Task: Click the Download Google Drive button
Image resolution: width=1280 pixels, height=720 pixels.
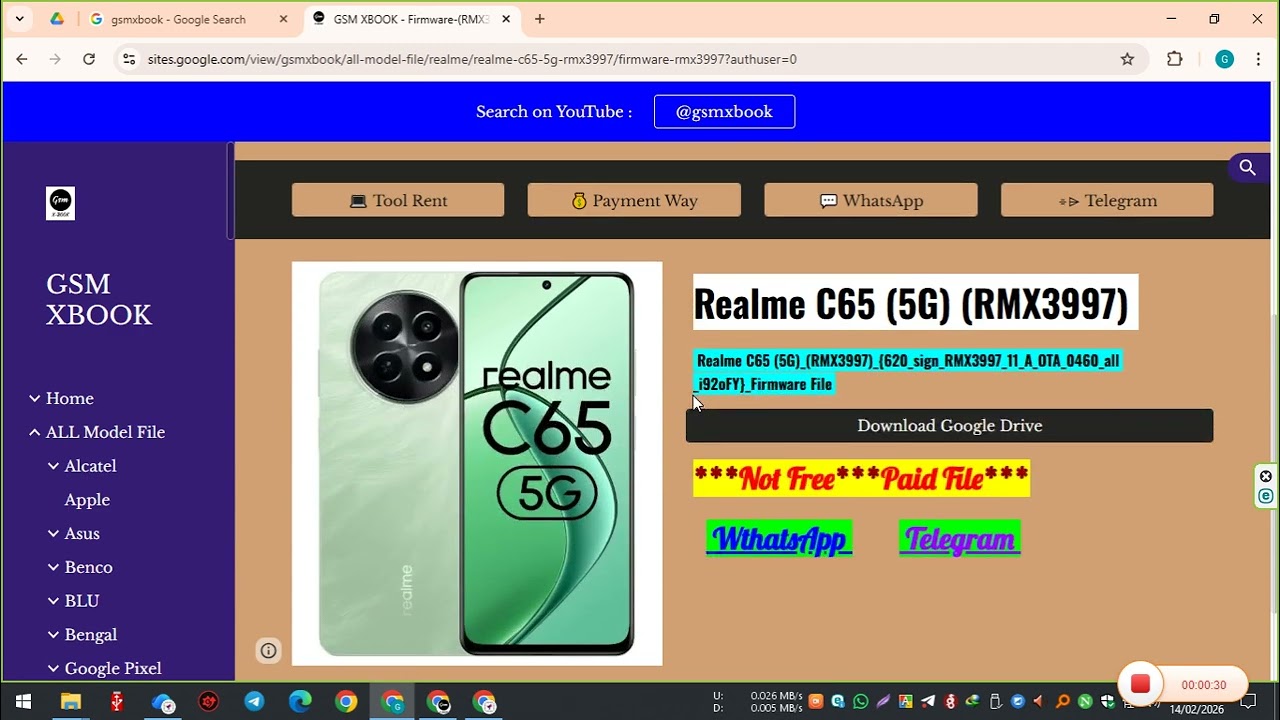Action: click(949, 426)
